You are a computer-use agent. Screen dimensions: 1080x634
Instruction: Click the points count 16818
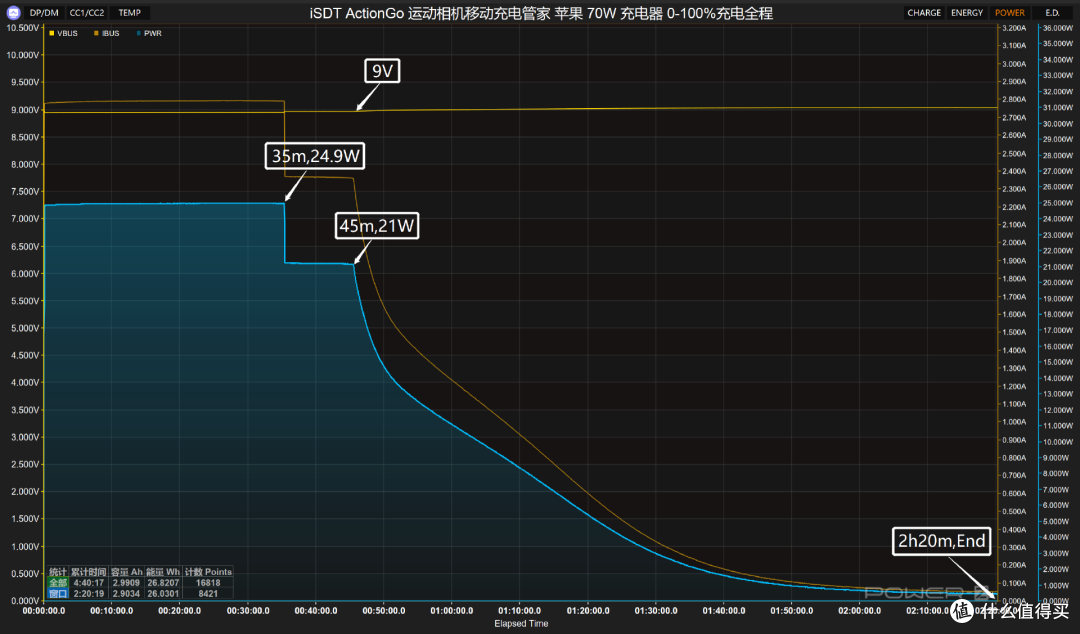[208, 583]
